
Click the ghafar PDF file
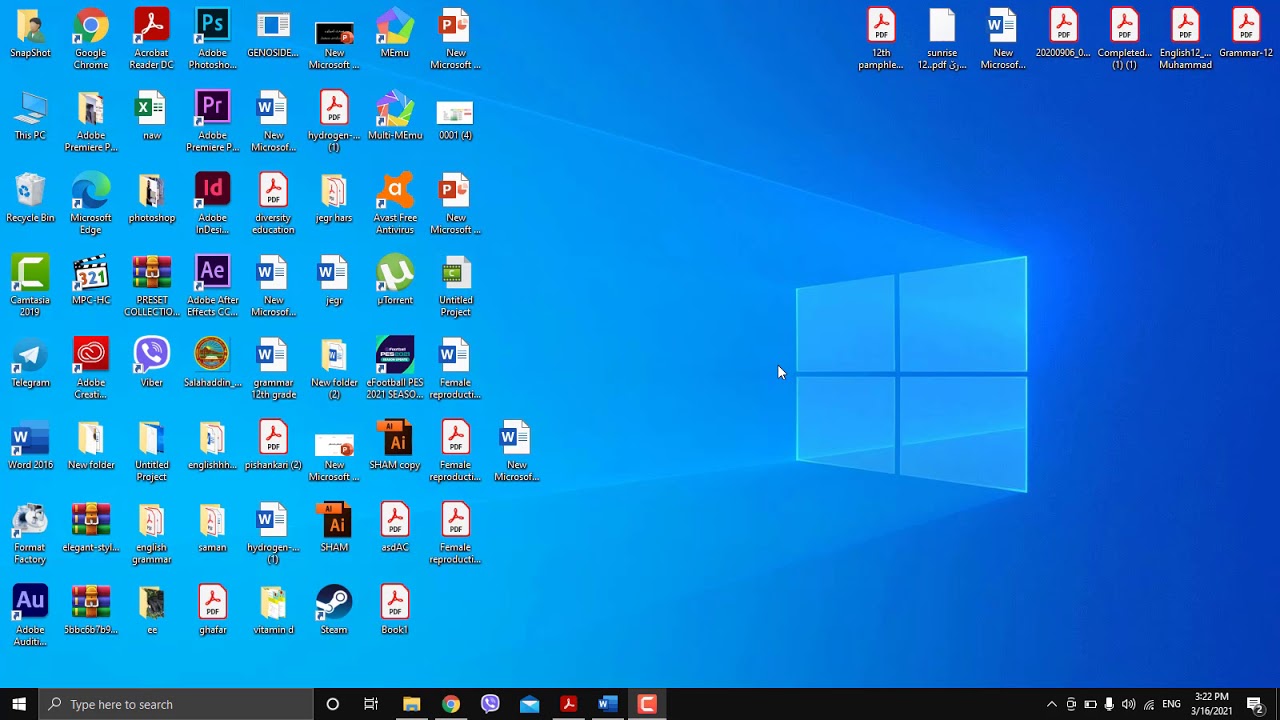click(212, 610)
